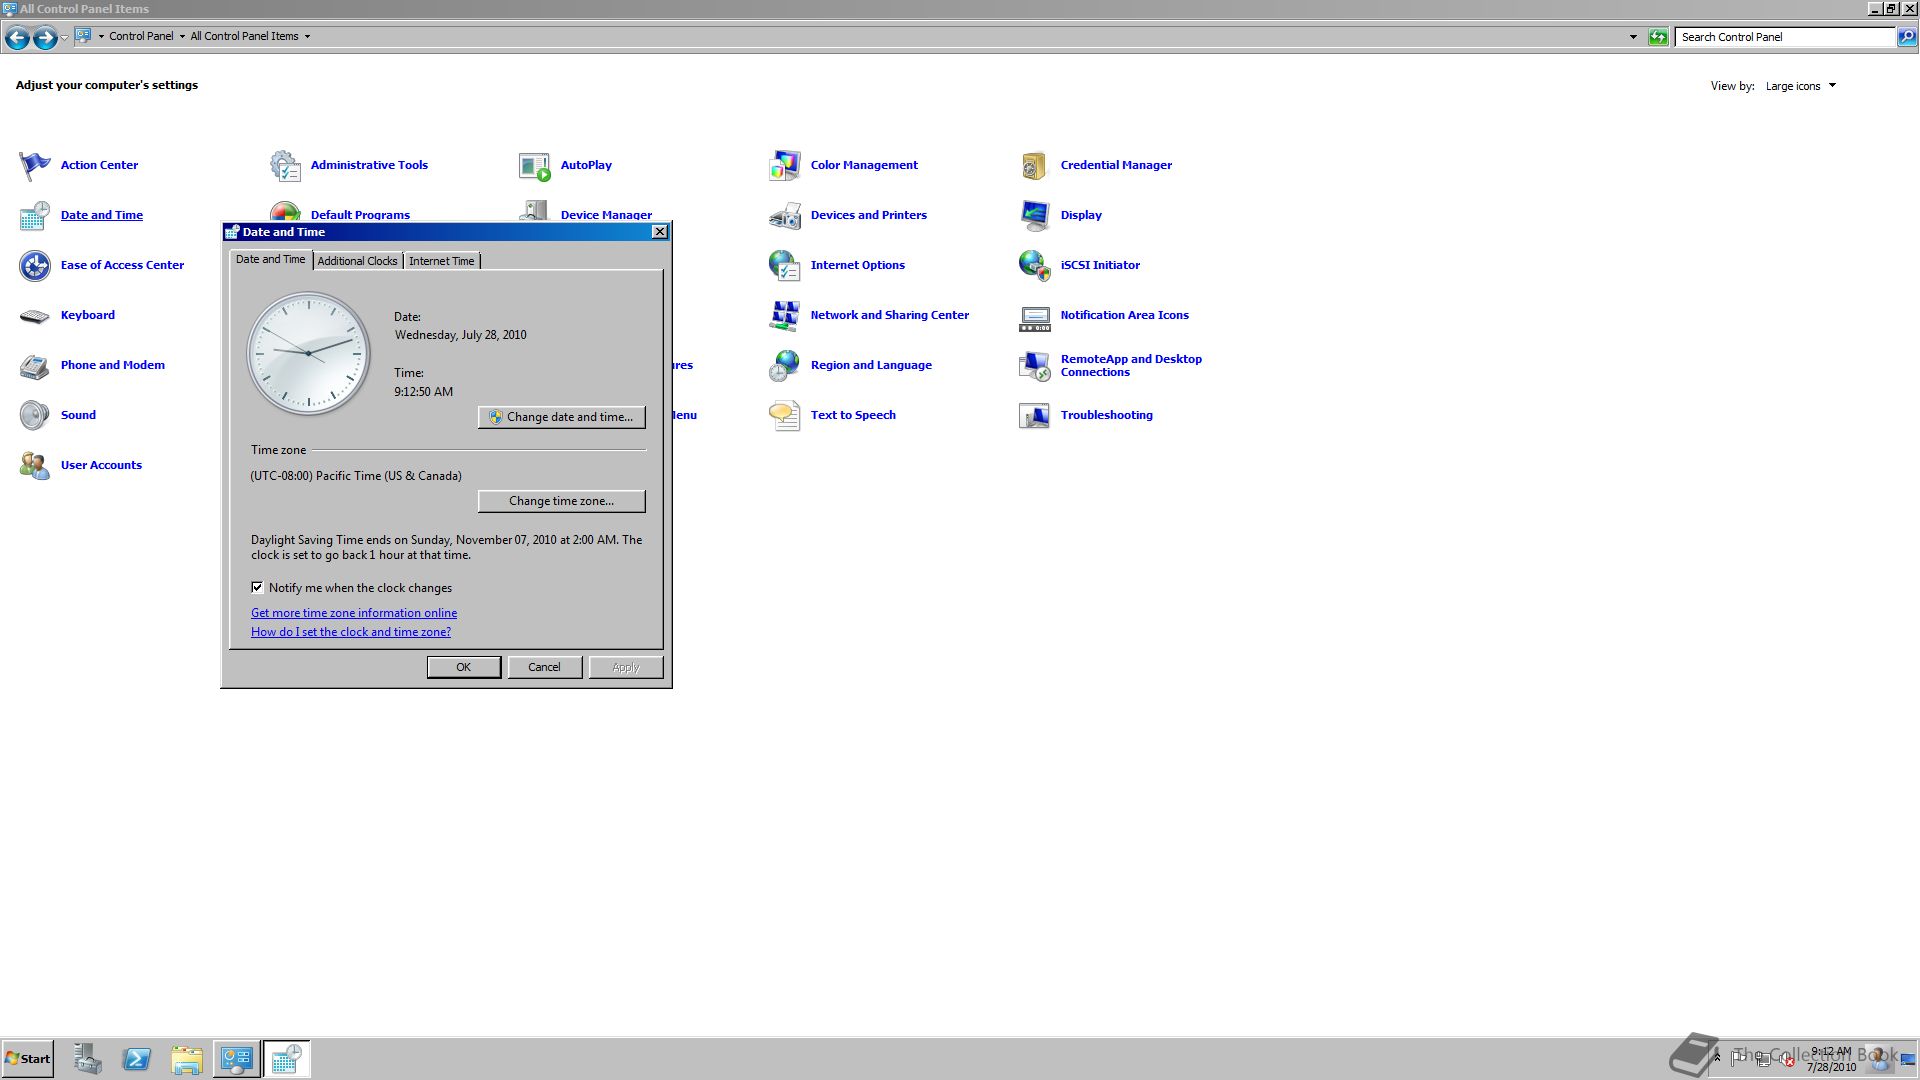The height and width of the screenshot is (1080, 1920).
Task: Open Text to Speech icon
Action: pyautogui.click(x=785, y=415)
